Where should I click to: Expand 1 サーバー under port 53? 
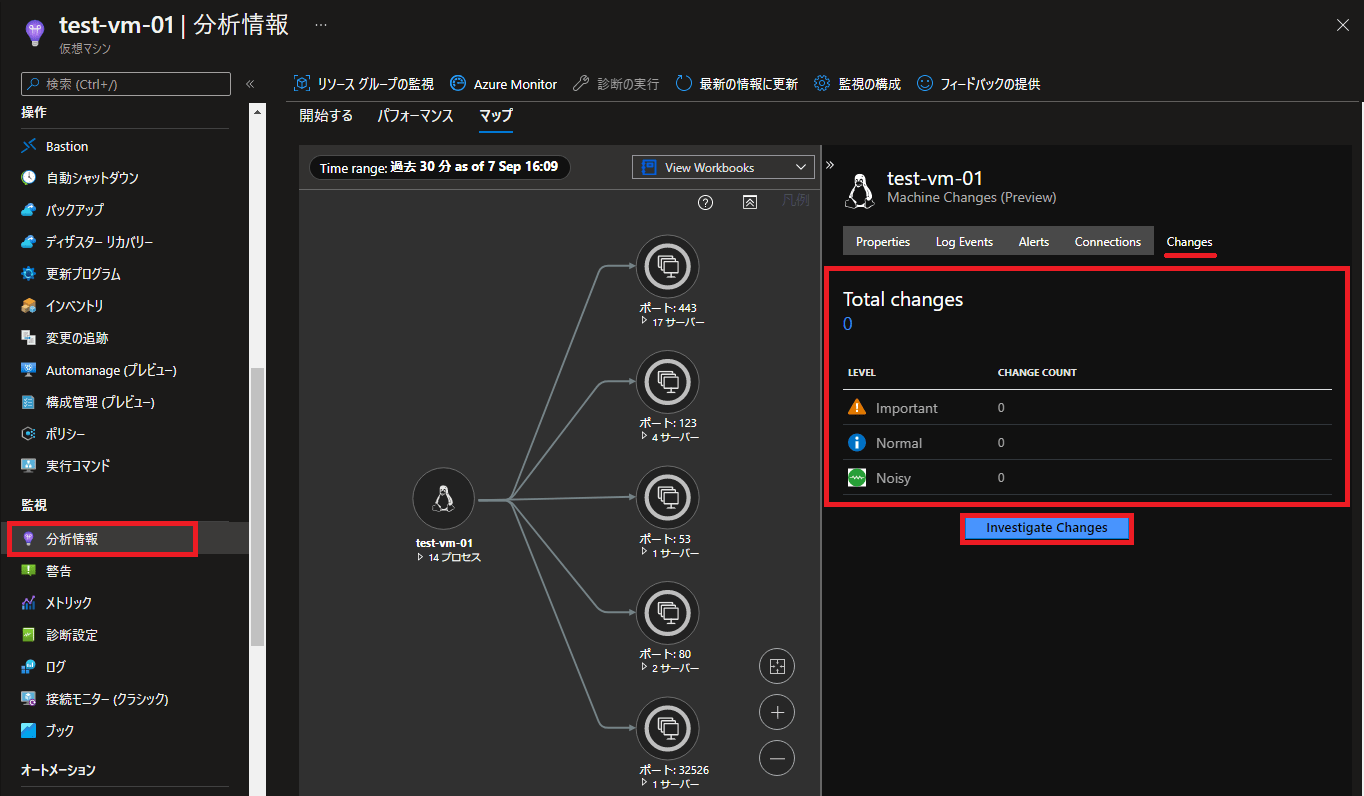pos(670,553)
